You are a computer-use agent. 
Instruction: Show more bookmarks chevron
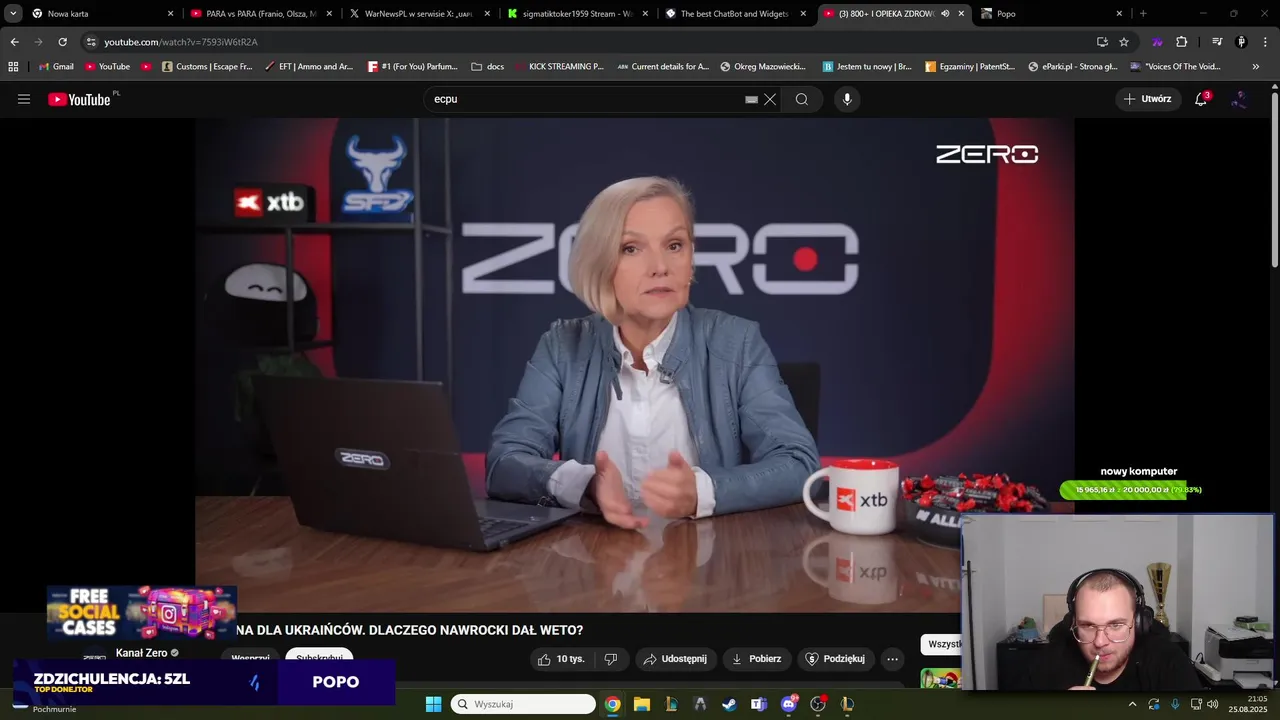click(1256, 66)
